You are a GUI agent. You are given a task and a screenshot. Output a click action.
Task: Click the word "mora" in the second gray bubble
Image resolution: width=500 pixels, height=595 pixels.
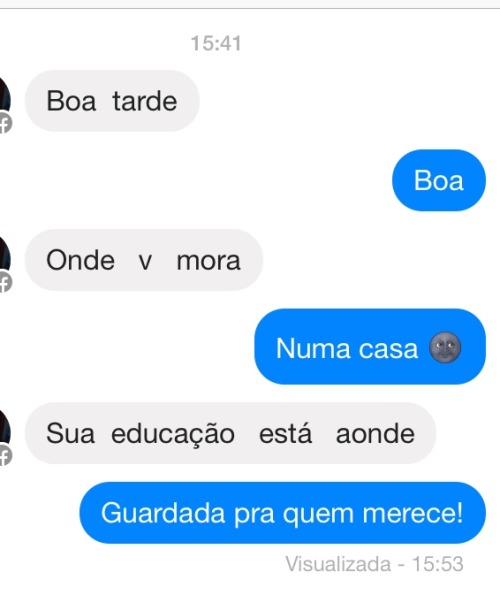[209, 261]
